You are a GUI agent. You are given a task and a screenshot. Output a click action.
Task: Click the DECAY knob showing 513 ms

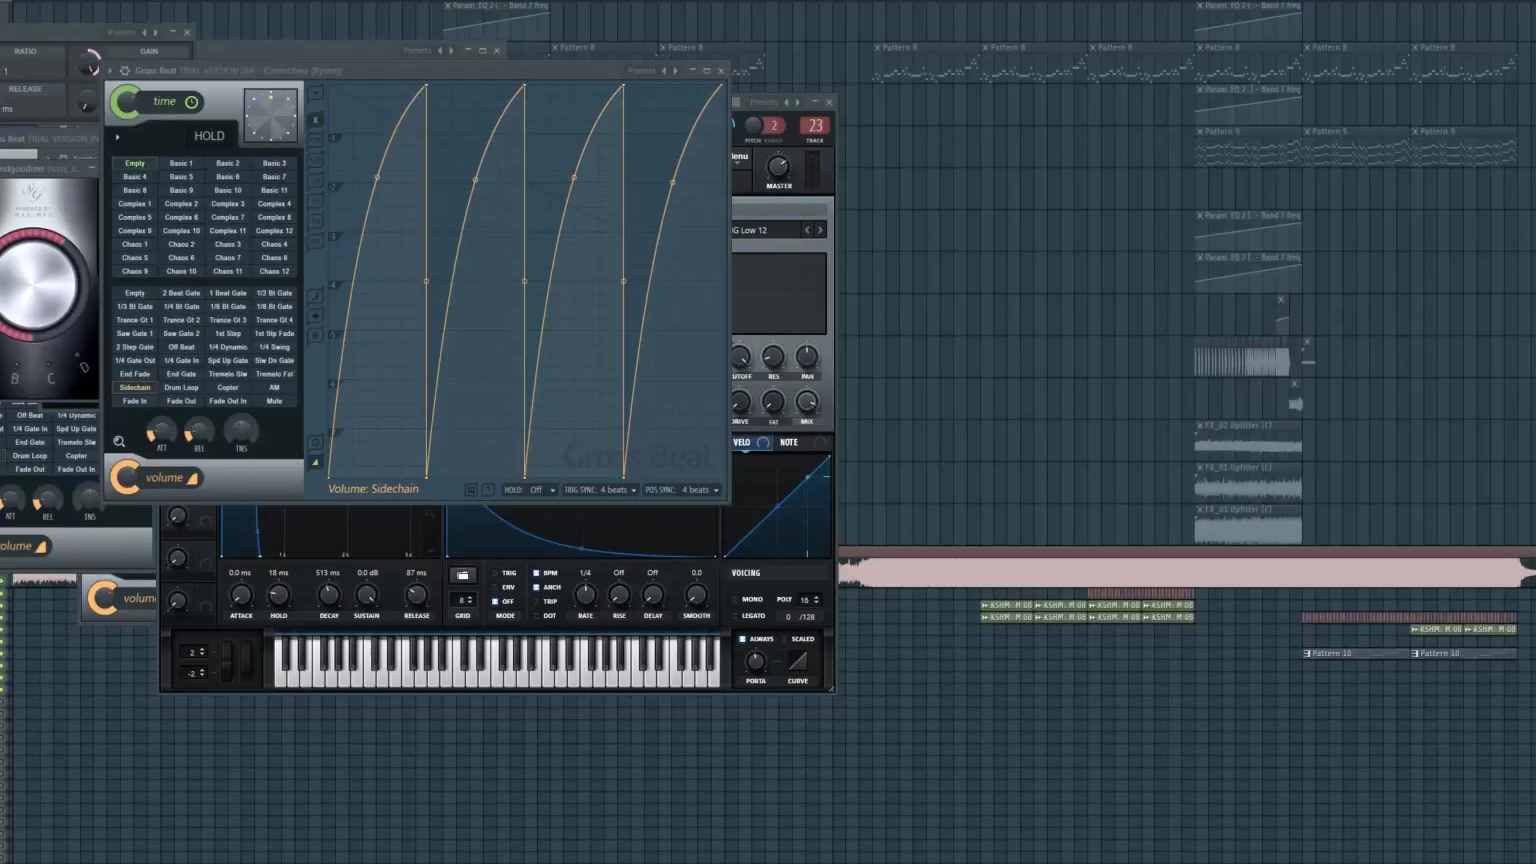(328, 595)
